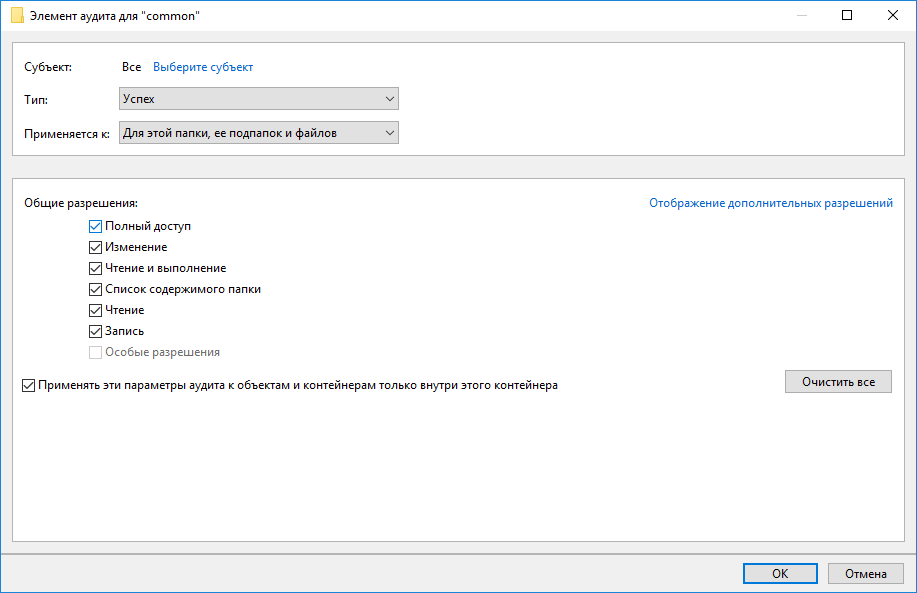Click the disabled "Особые разрешения" checkbox
Viewport: 917px width, 593px height.
click(x=95, y=353)
